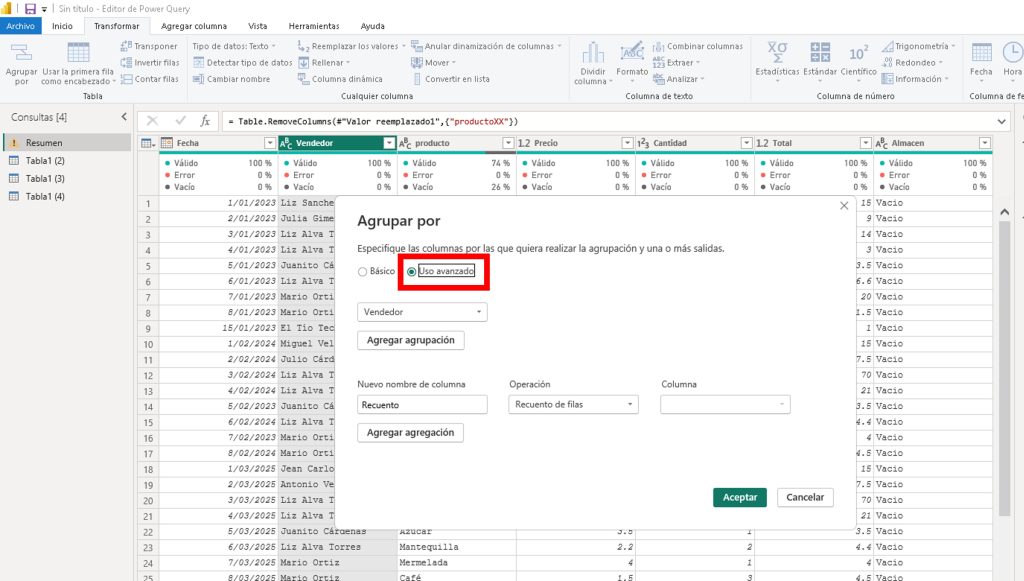Select the Uso avanzado radio option
Screen dimensions: 1024x581
tap(412, 272)
